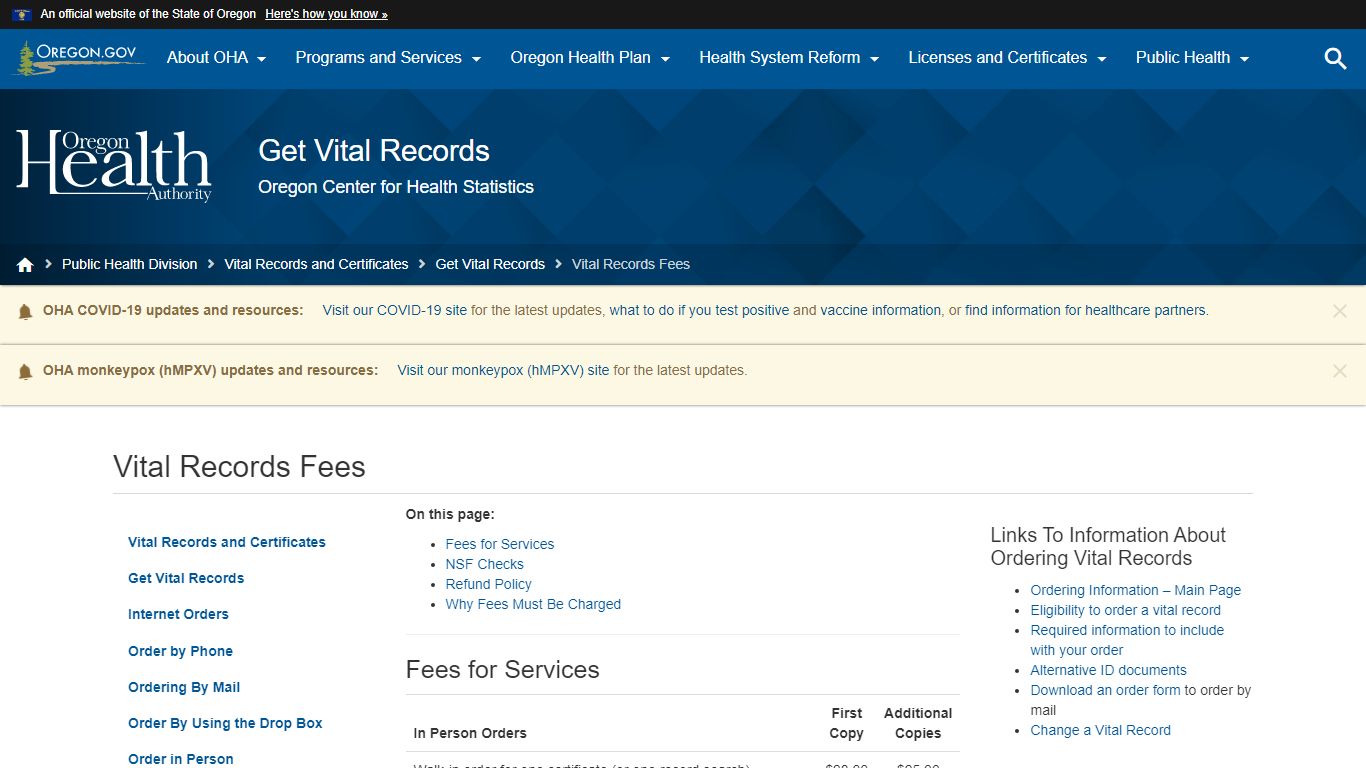
Task: Jump to Why Fees Must Be Charged
Action: (x=533, y=604)
